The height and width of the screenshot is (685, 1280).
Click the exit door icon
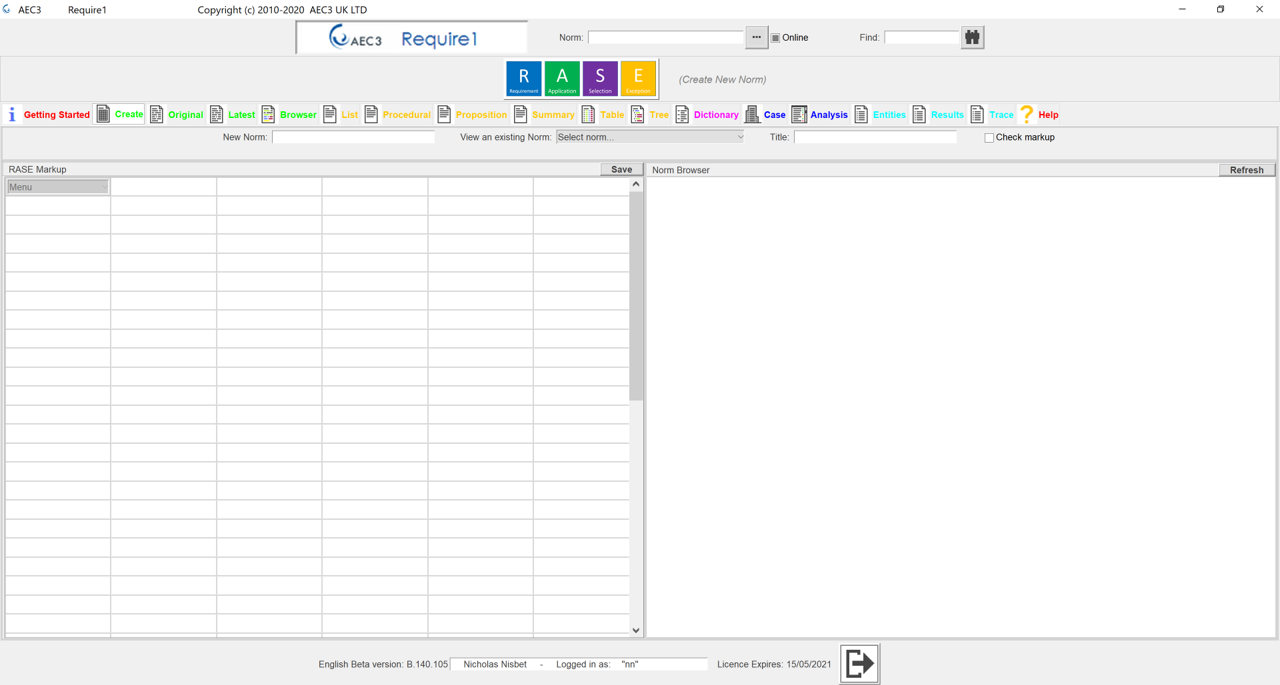pyautogui.click(x=860, y=663)
